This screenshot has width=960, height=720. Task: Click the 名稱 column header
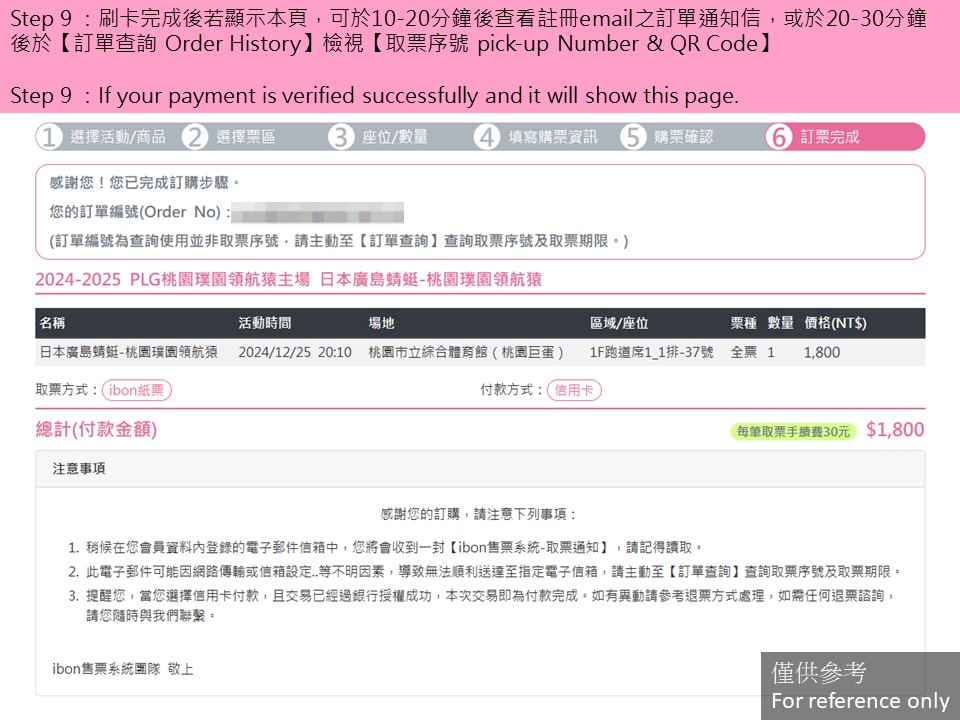click(x=53, y=323)
